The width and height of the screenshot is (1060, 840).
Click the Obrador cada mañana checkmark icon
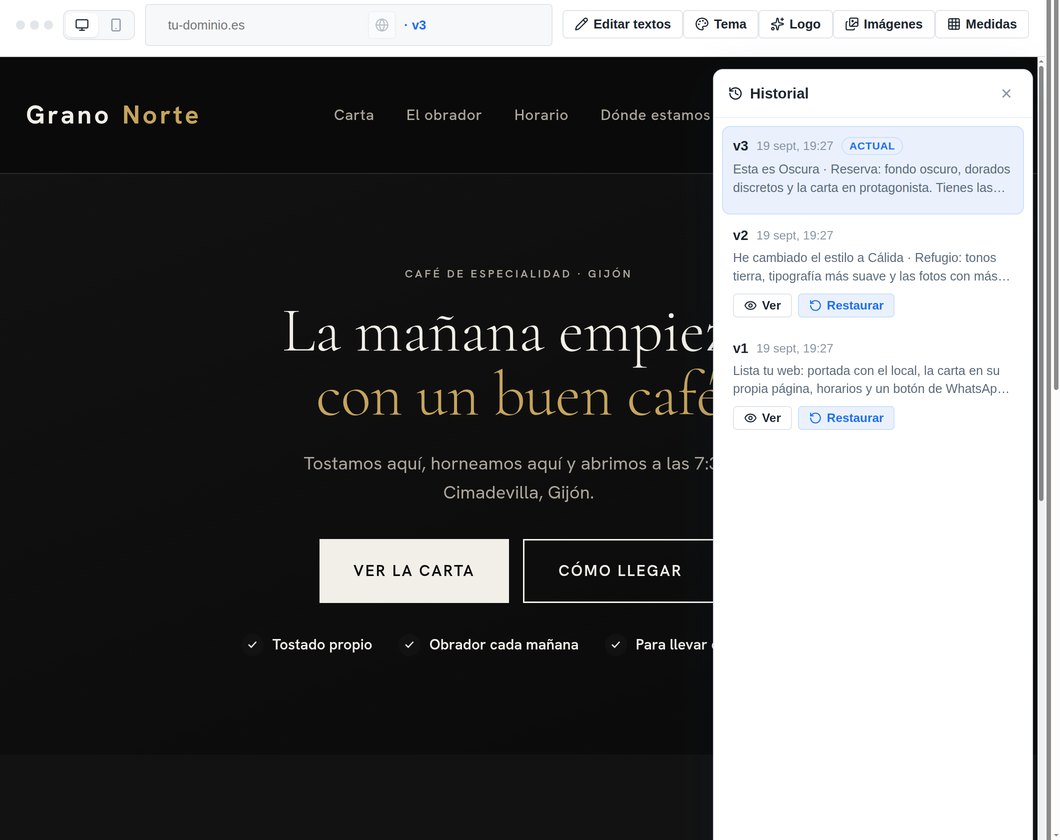[x=409, y=645]
